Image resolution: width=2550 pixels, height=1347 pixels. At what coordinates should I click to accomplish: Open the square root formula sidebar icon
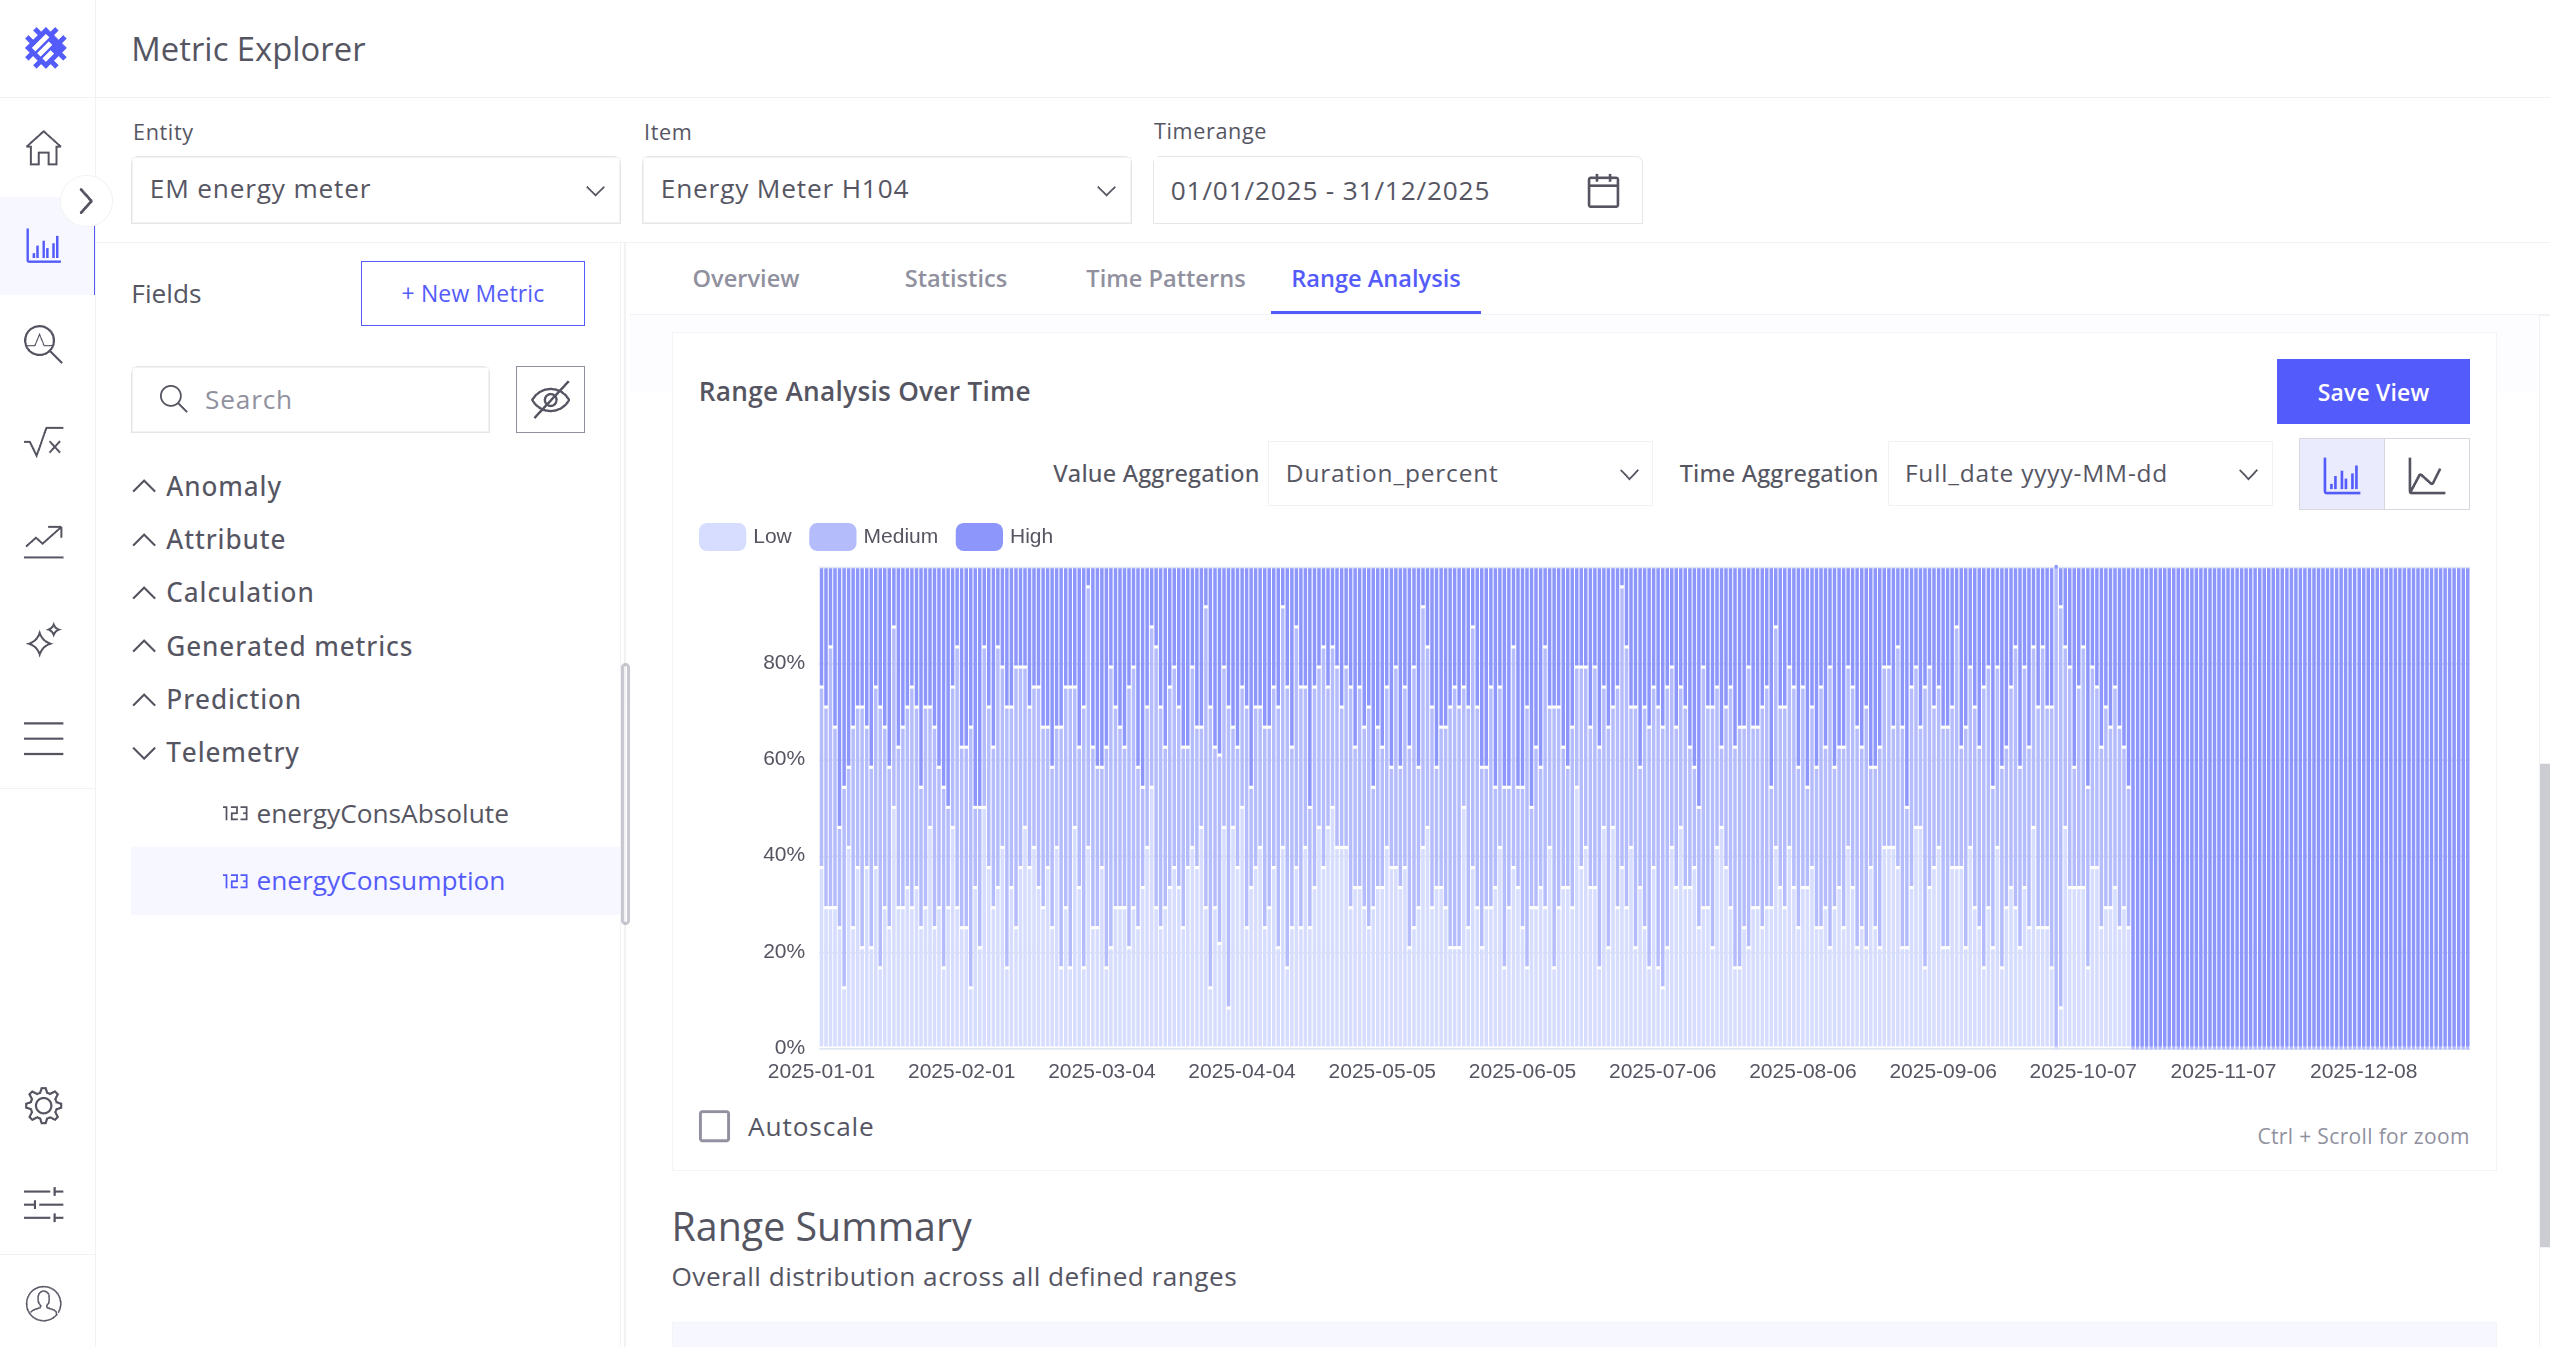pos(43,442)
